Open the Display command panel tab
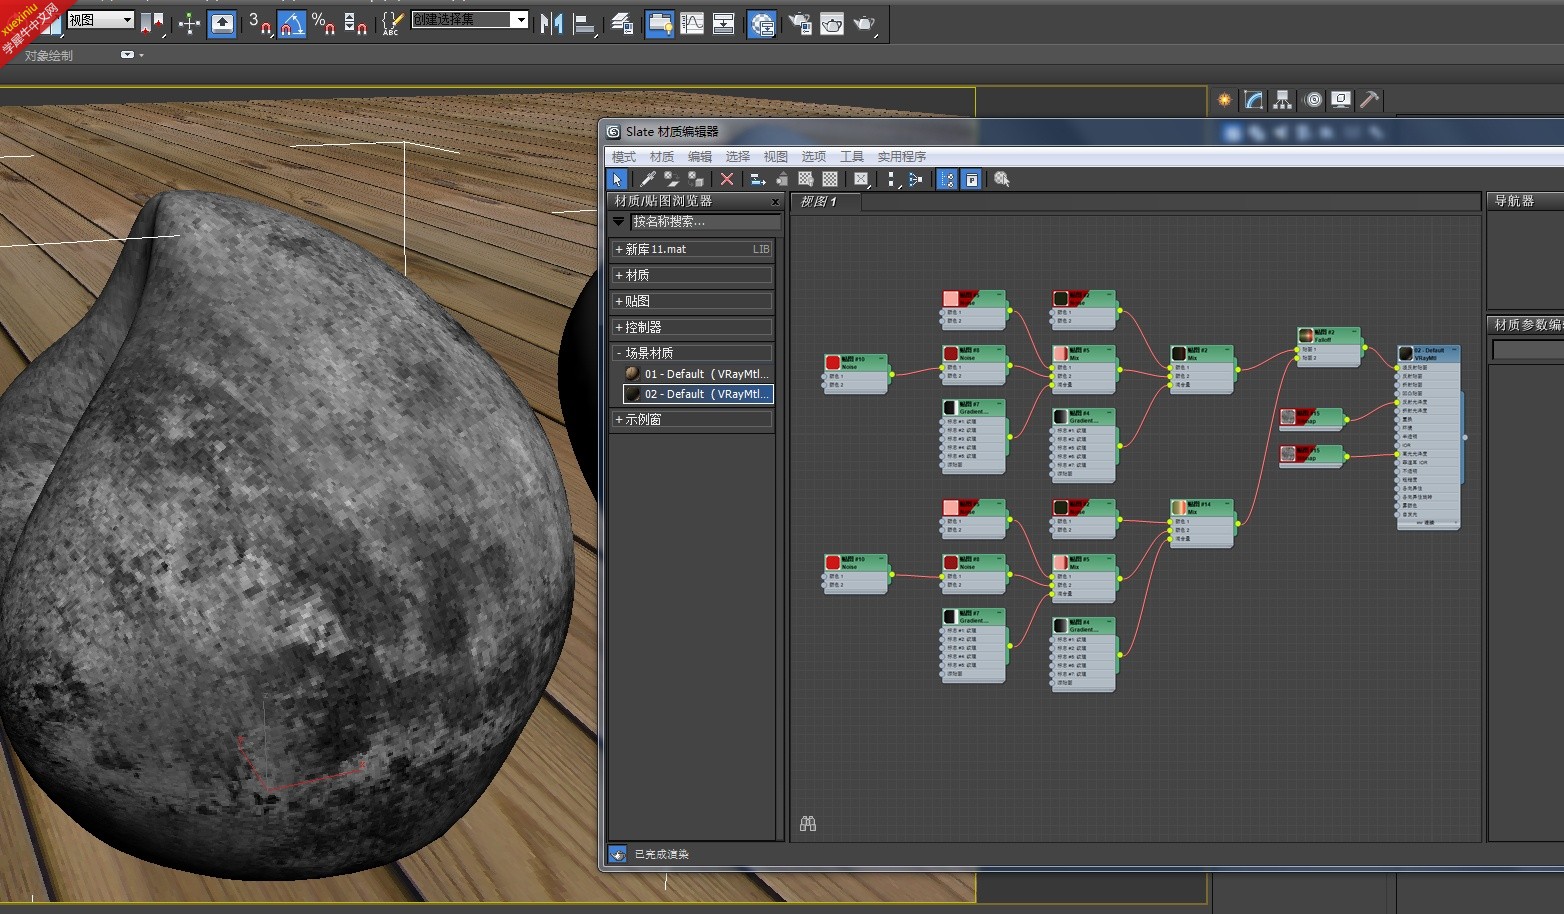 (x=1341, y=100)
